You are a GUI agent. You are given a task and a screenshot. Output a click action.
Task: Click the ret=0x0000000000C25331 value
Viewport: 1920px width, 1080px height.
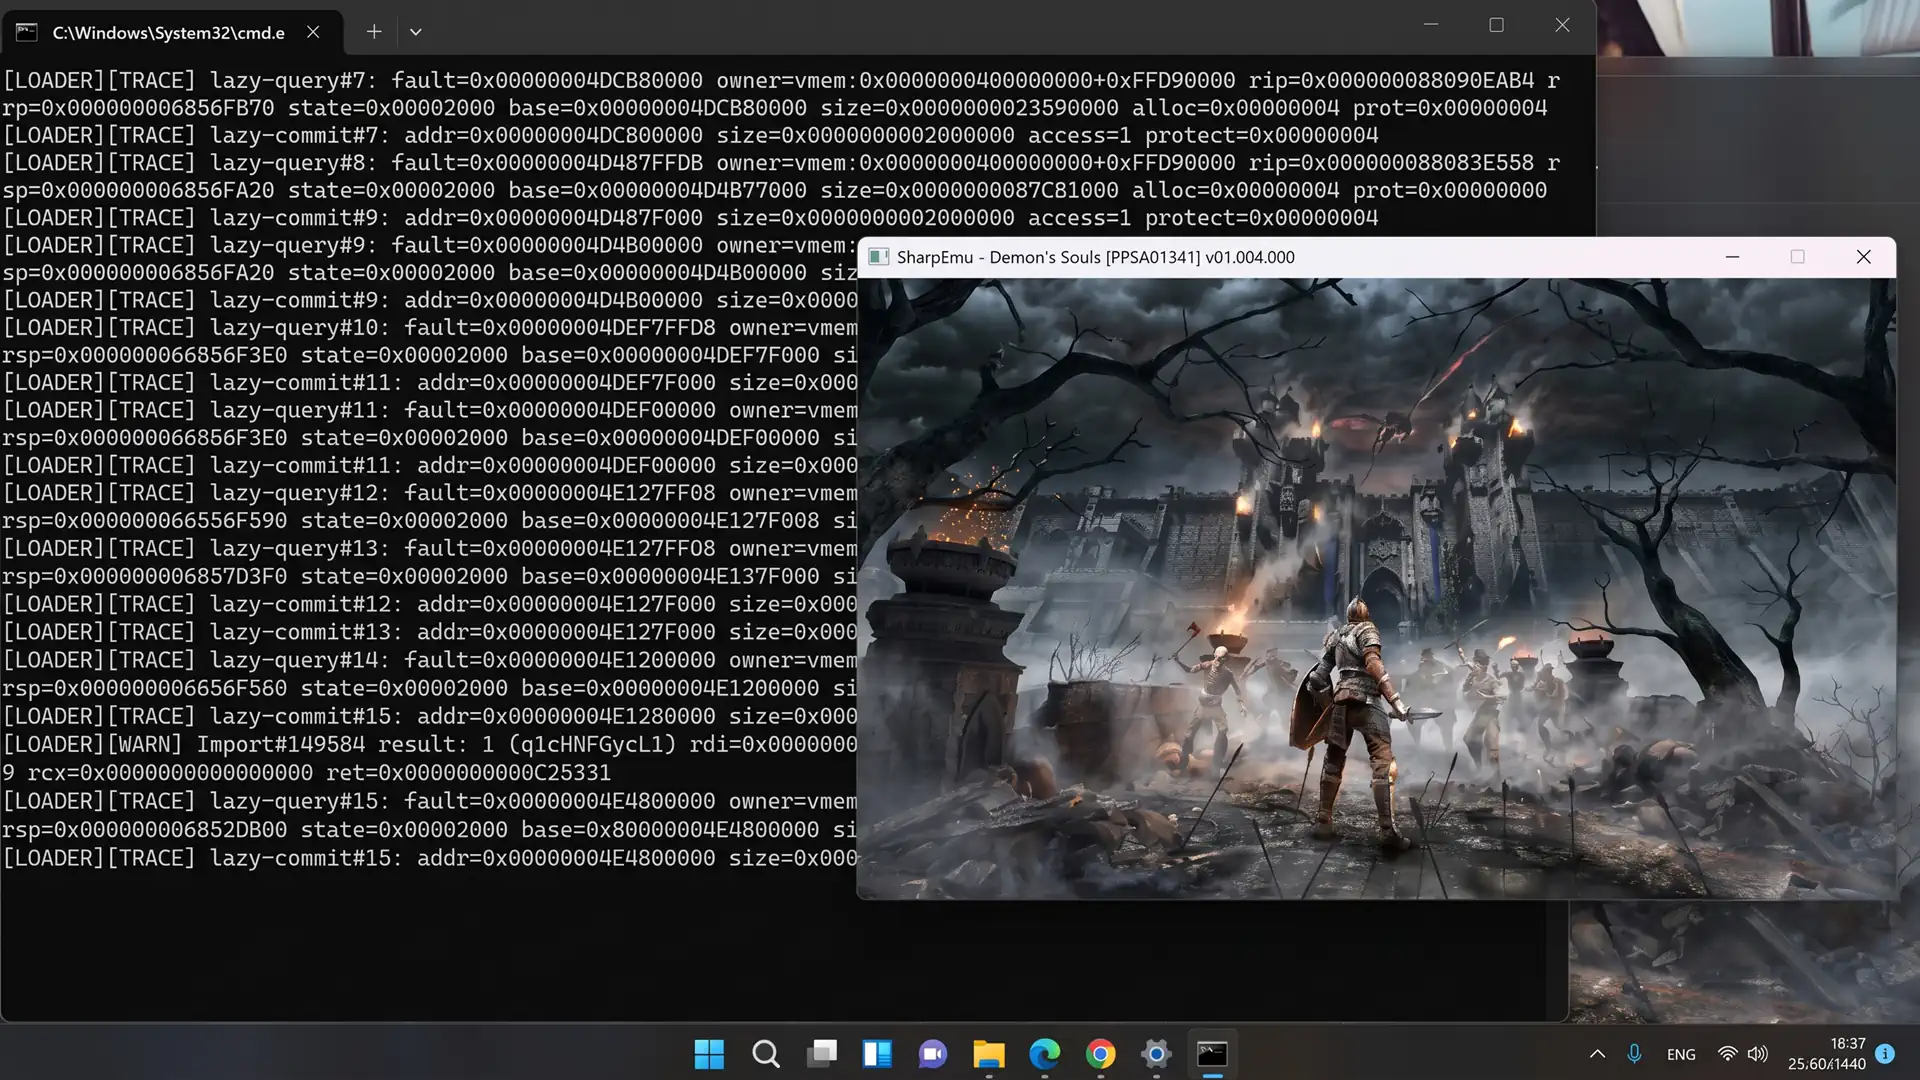(468, 773)
